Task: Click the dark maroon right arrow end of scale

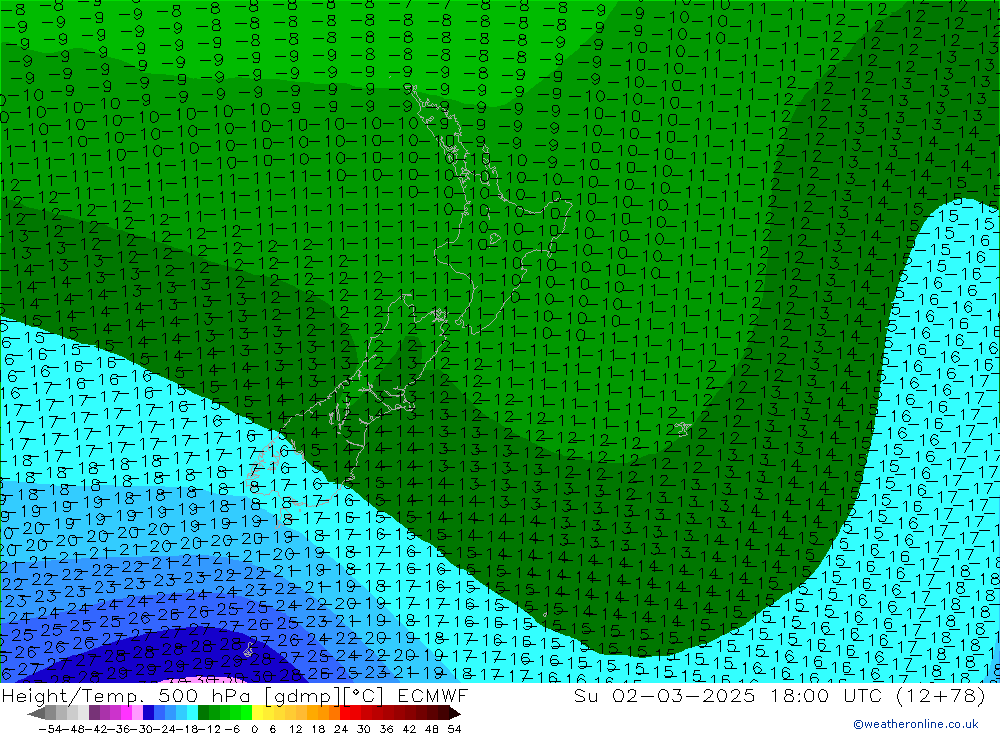Action: (455, 713)
